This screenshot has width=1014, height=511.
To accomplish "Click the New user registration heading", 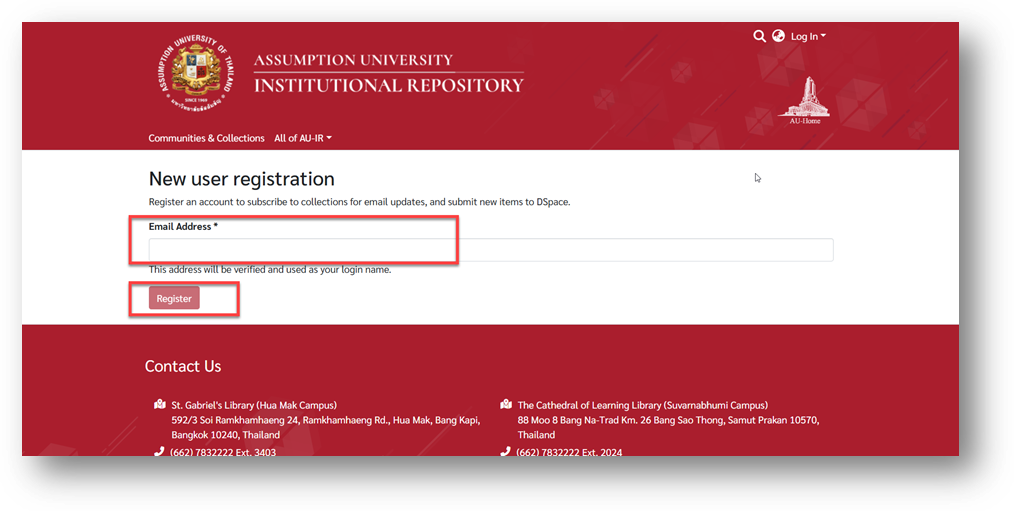I will (x=241, y=179).
